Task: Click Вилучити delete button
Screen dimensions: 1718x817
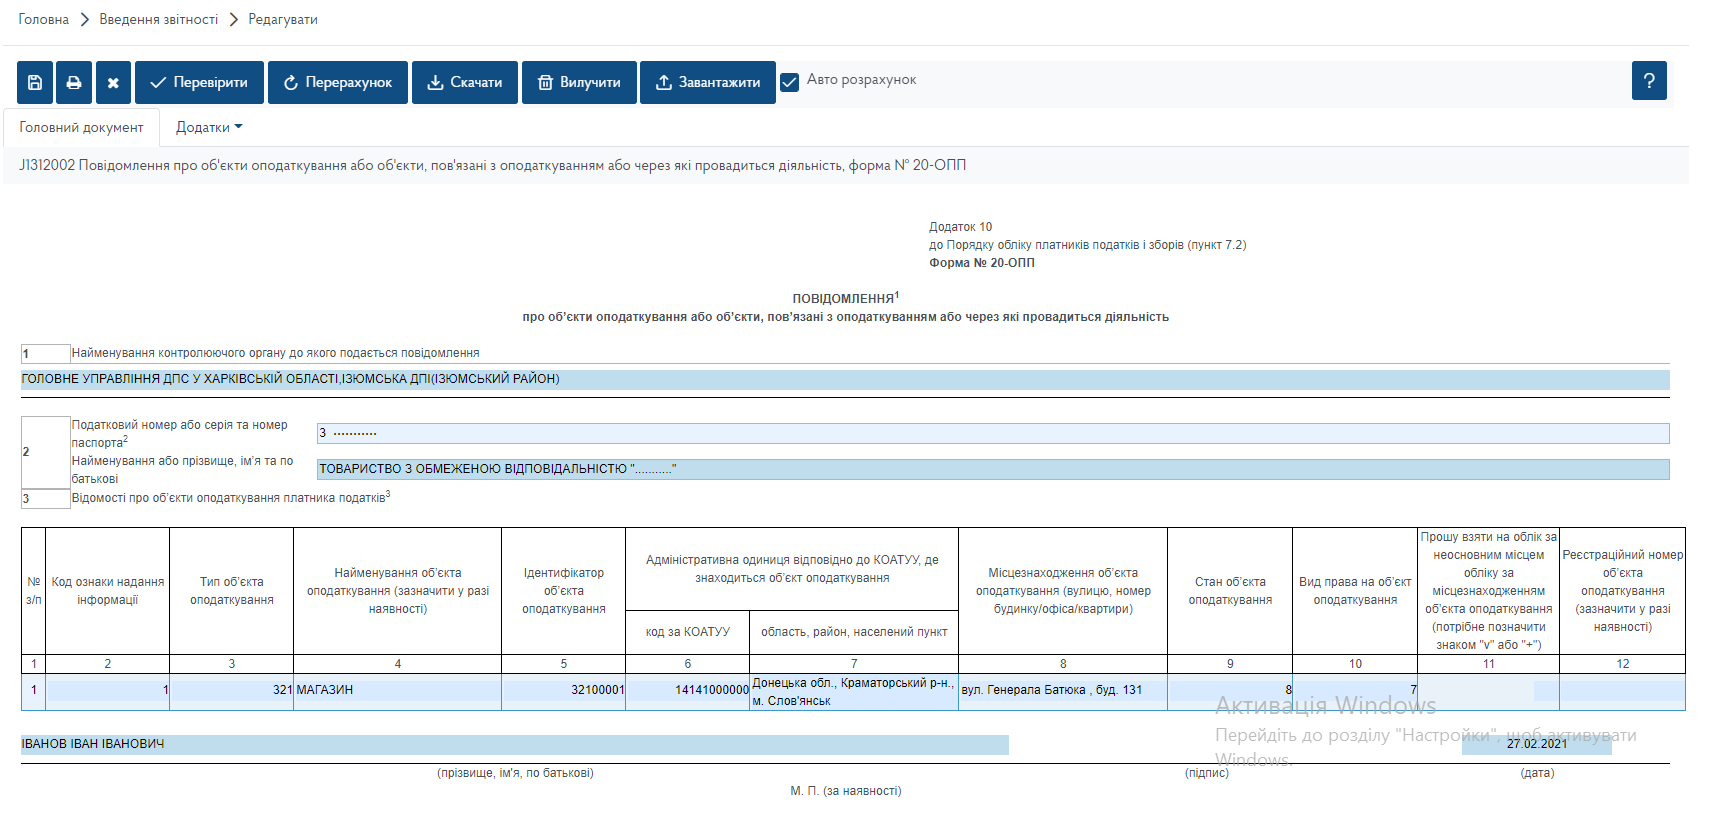Action: (579, 82)
